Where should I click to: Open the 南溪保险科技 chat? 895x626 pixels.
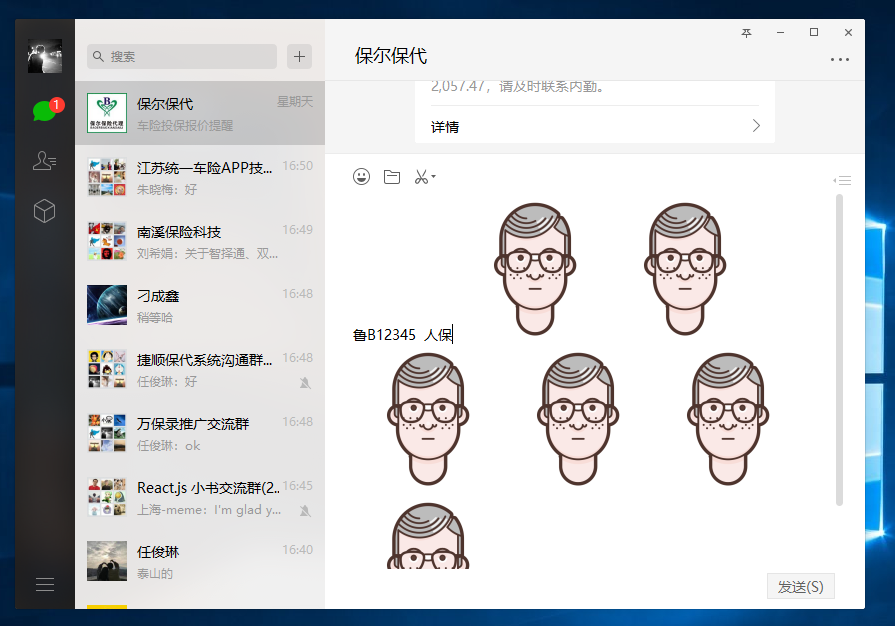[200, 241]
